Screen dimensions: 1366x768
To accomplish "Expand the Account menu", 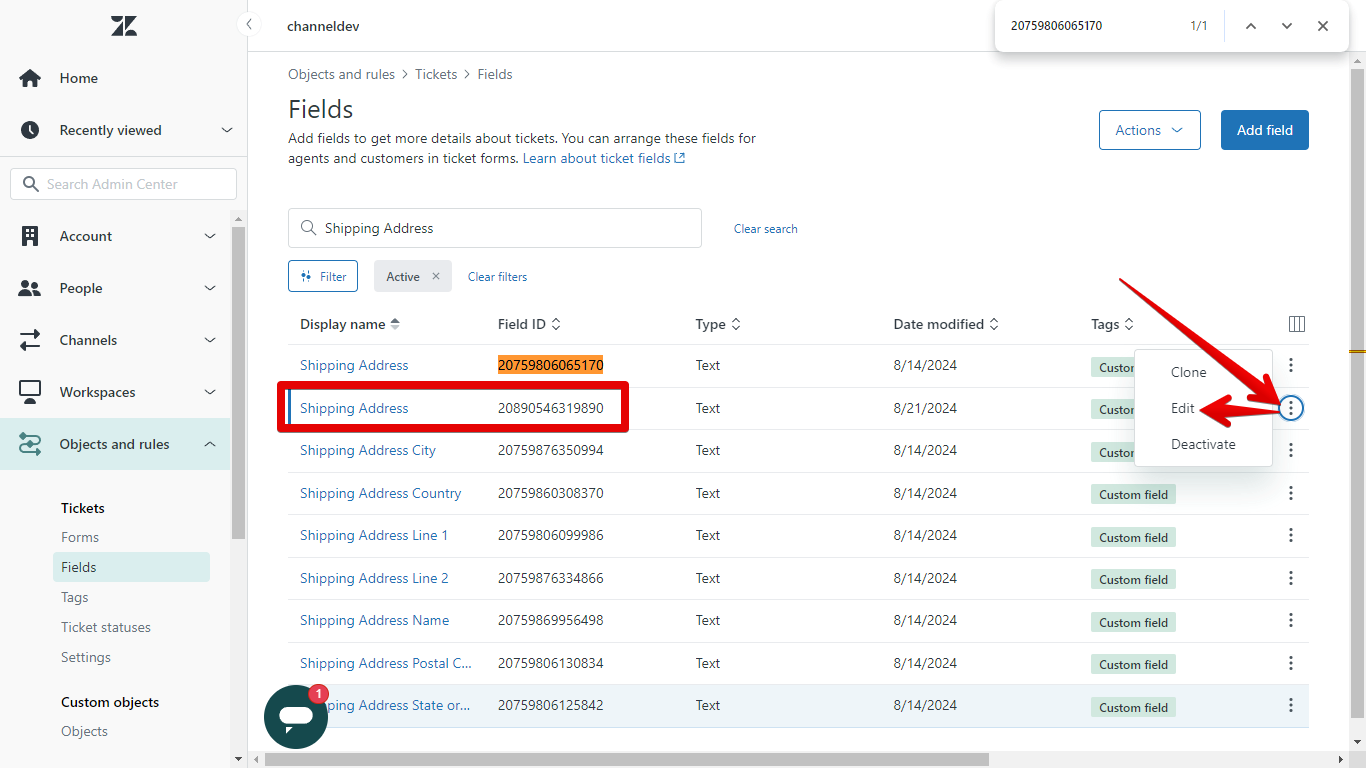I will click(210, 236).
